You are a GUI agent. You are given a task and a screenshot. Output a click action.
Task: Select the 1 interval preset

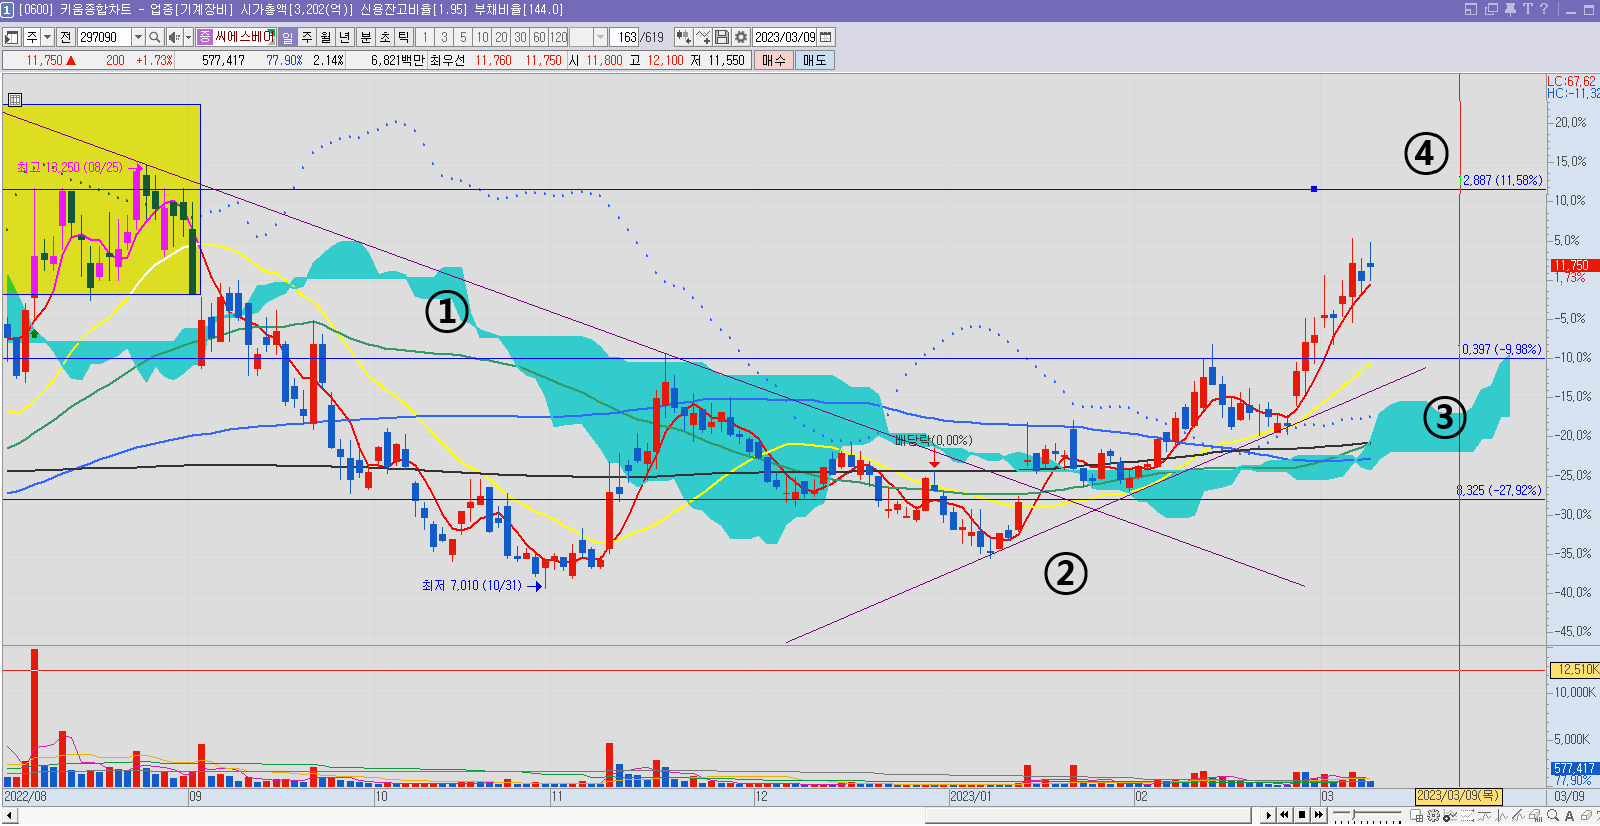click(425, 37)
